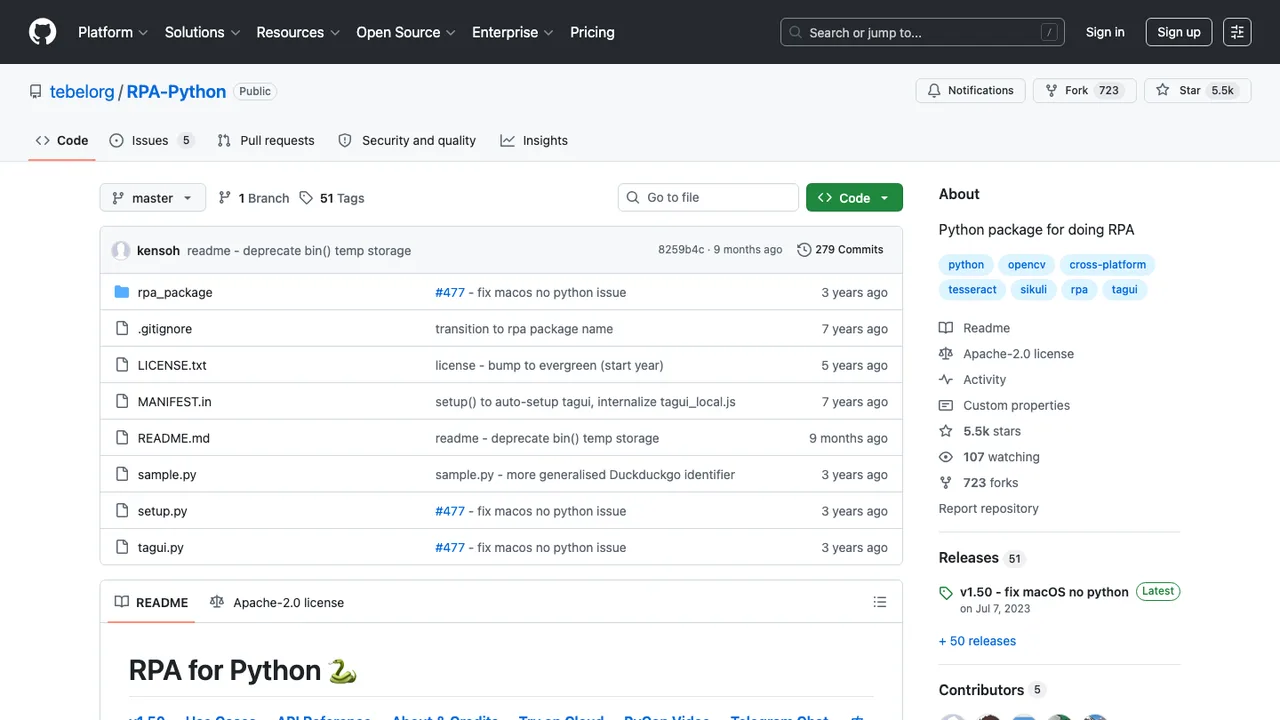Click the Readme book icon in About

point(946,328)
